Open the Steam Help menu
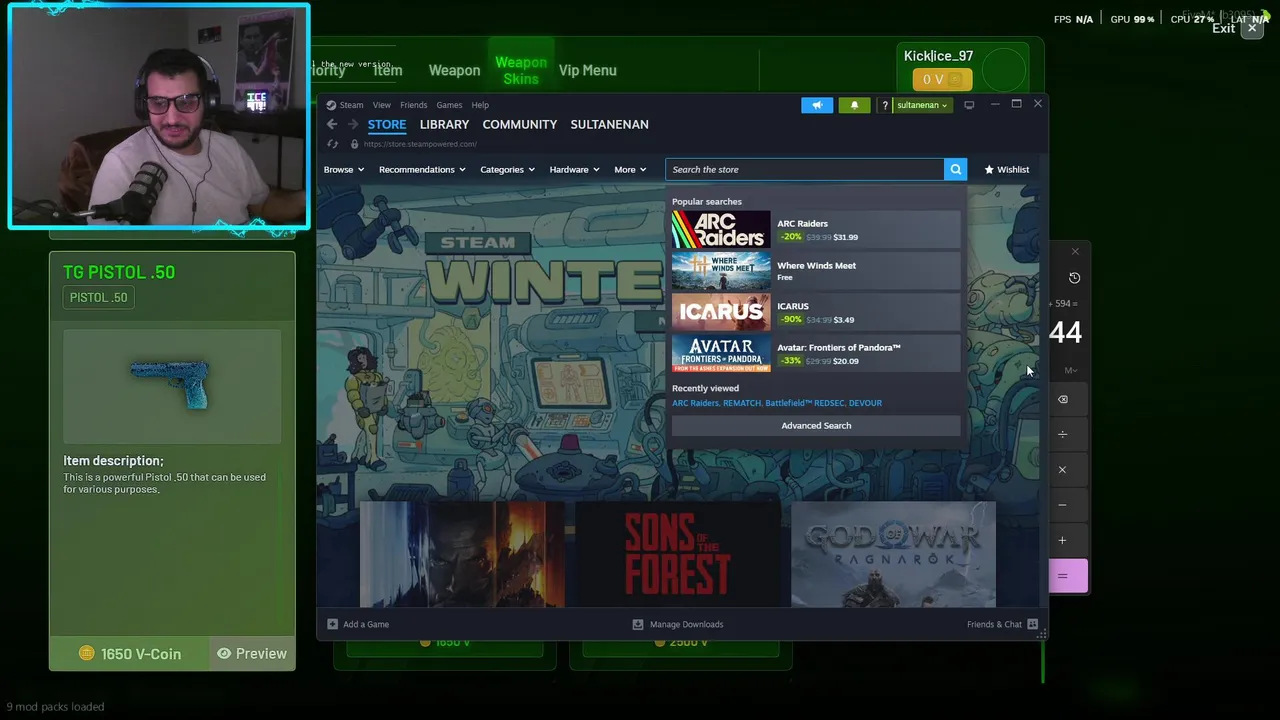The height and width of the screenshot is (720, 1280). [480, 105]
